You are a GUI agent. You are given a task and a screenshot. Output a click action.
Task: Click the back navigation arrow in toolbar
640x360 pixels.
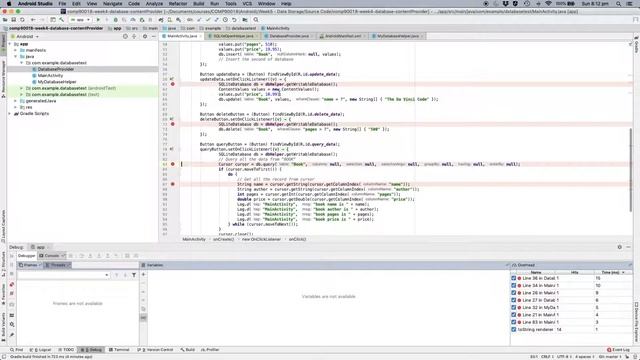pos(33,20)
